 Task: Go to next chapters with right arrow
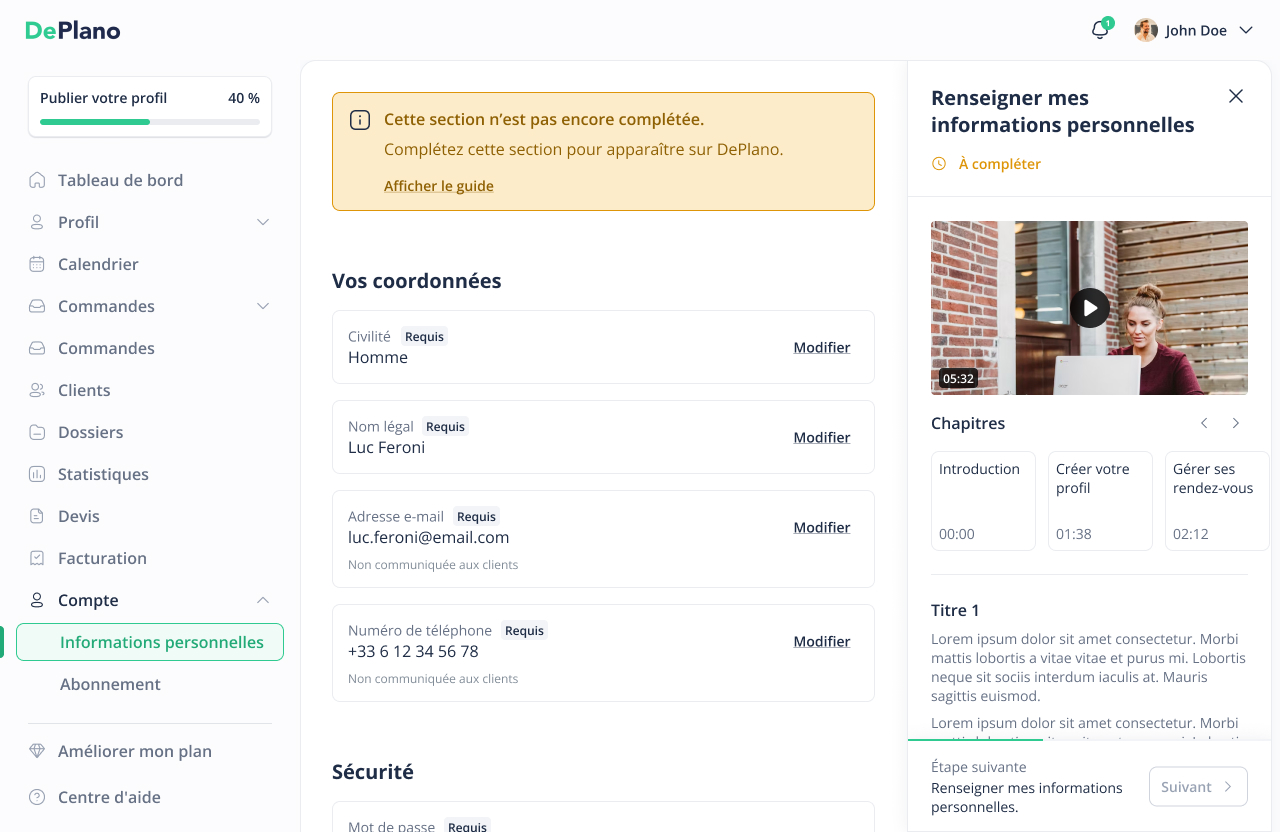(1236, 423)
